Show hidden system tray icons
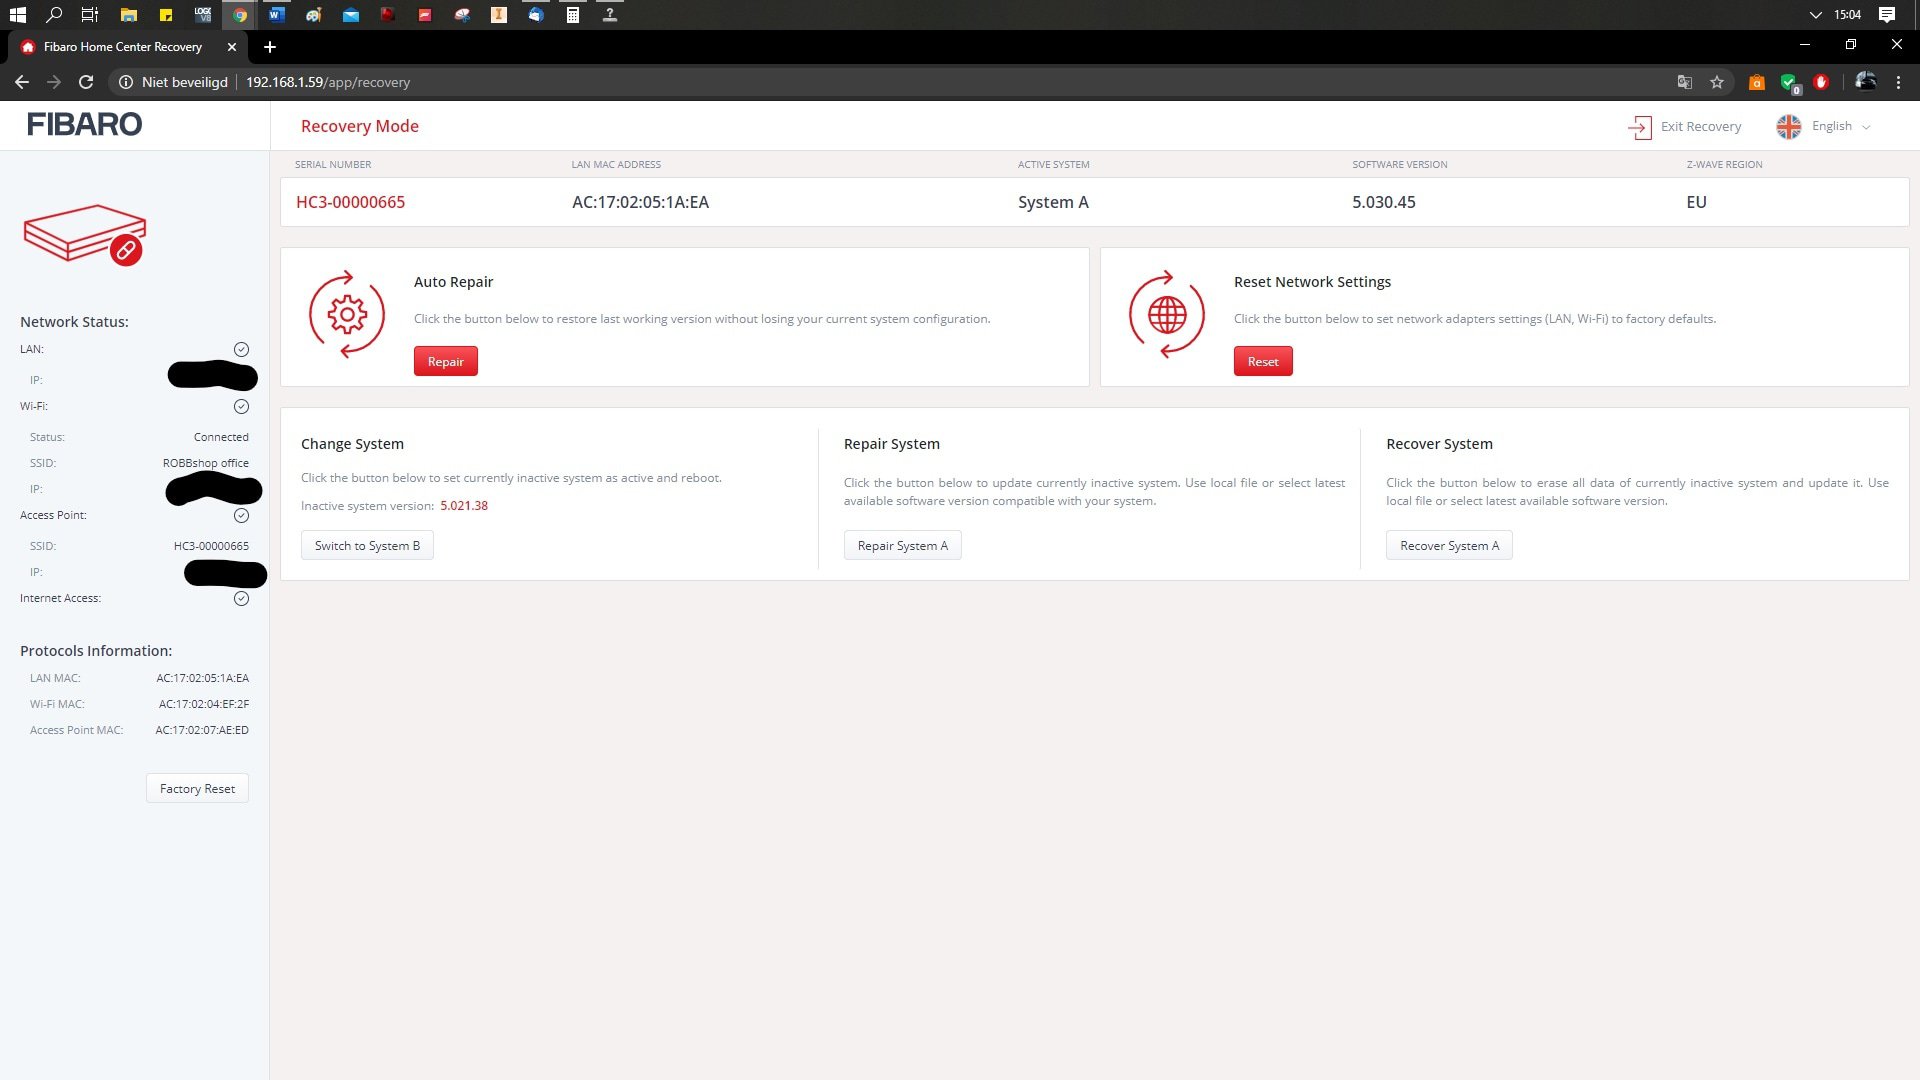This screenshot has width=1920, height=1080. (x=1816, y=14)
